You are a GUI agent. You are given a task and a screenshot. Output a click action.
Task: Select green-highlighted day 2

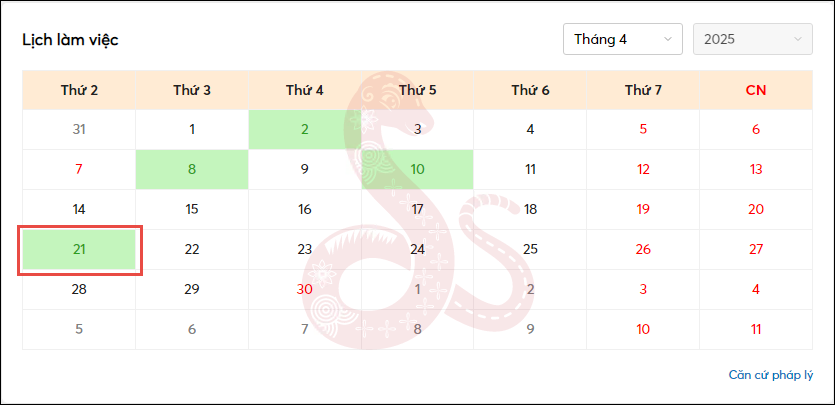pyautogui.click(x=305, y=129)
